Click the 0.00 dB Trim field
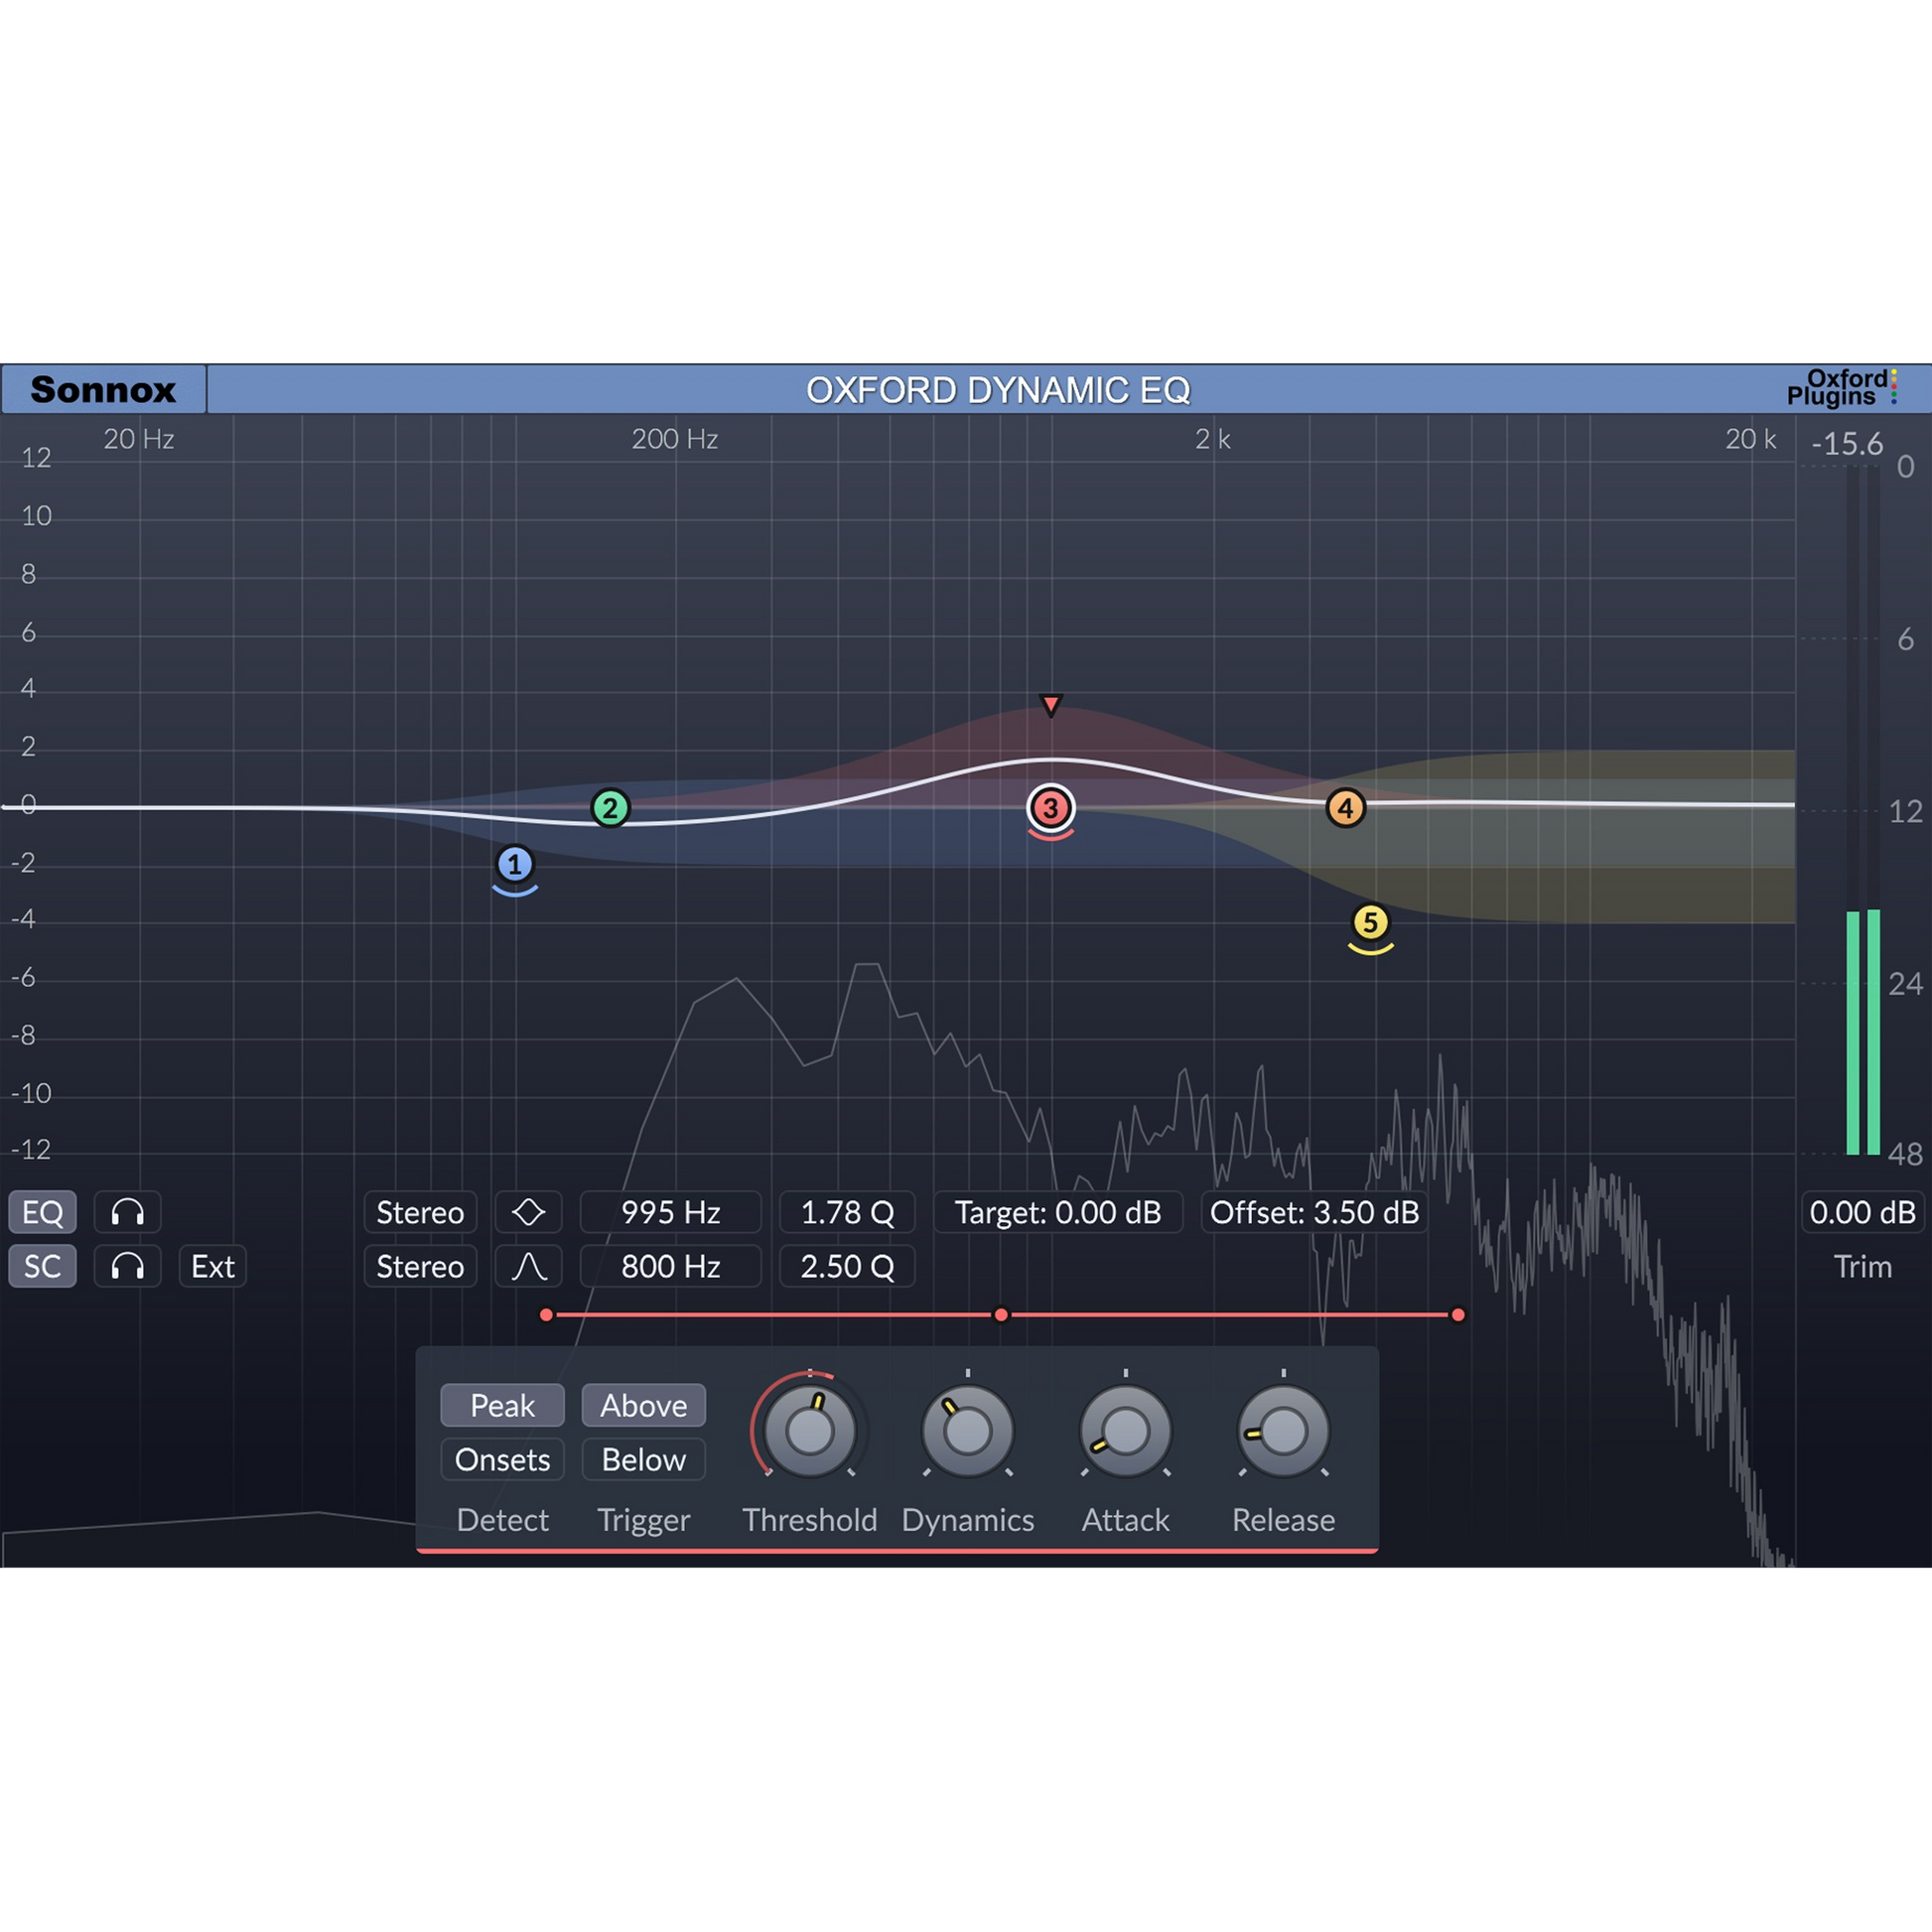Screen dimensions: 1932x1932 coord(1862,1212)
